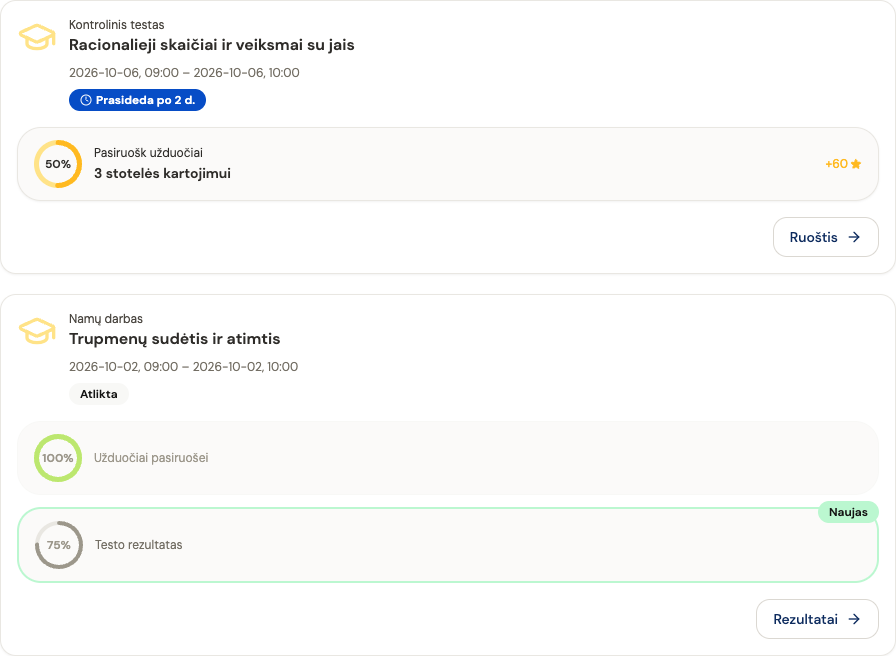This screenshot has height=656, width=896.
Task: Open the Trupmenų sudėtis ir atimtis title
Action: (x=174, y=339)
